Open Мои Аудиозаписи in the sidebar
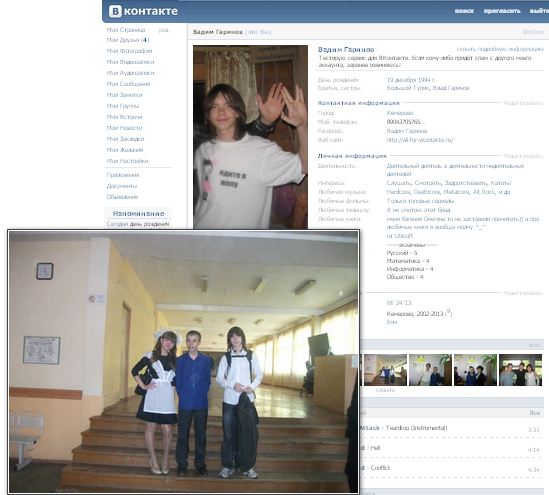Screen dimensions: 549x495 [130, 73]
